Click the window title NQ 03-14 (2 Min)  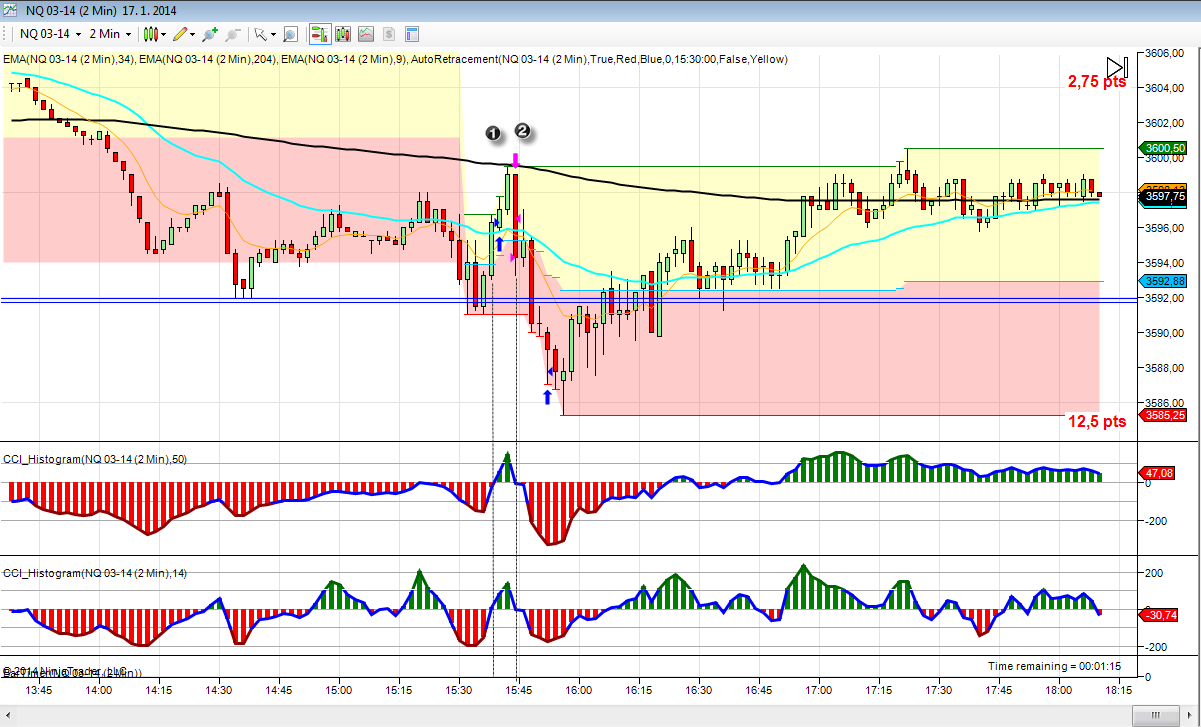point(70,9)
